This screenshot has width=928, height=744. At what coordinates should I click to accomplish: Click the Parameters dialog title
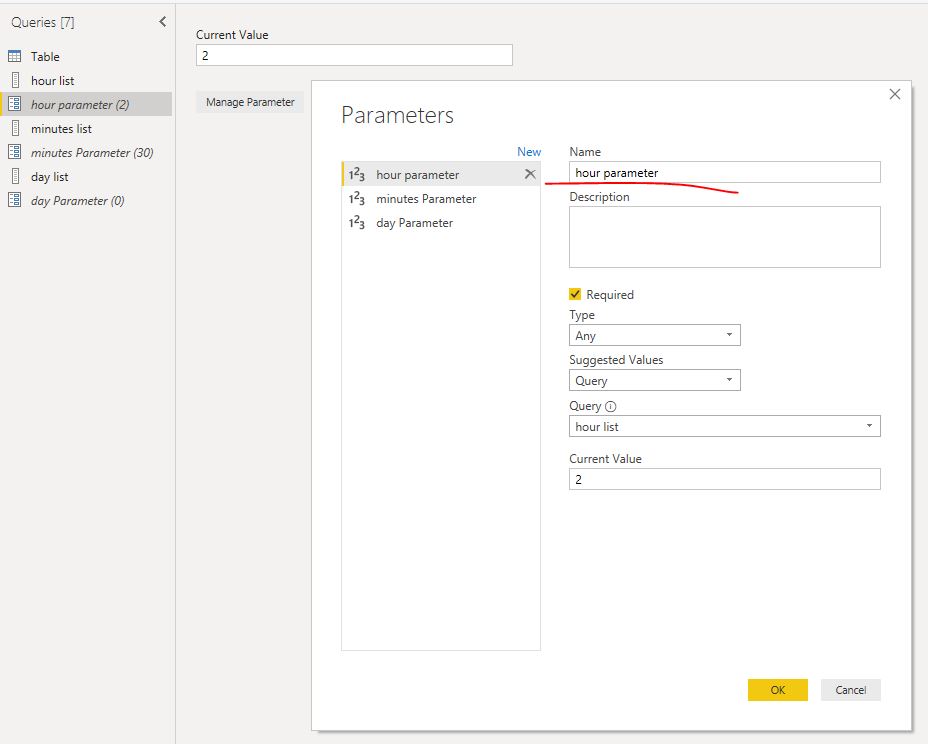pyautogui.click(x=397, y=115)
